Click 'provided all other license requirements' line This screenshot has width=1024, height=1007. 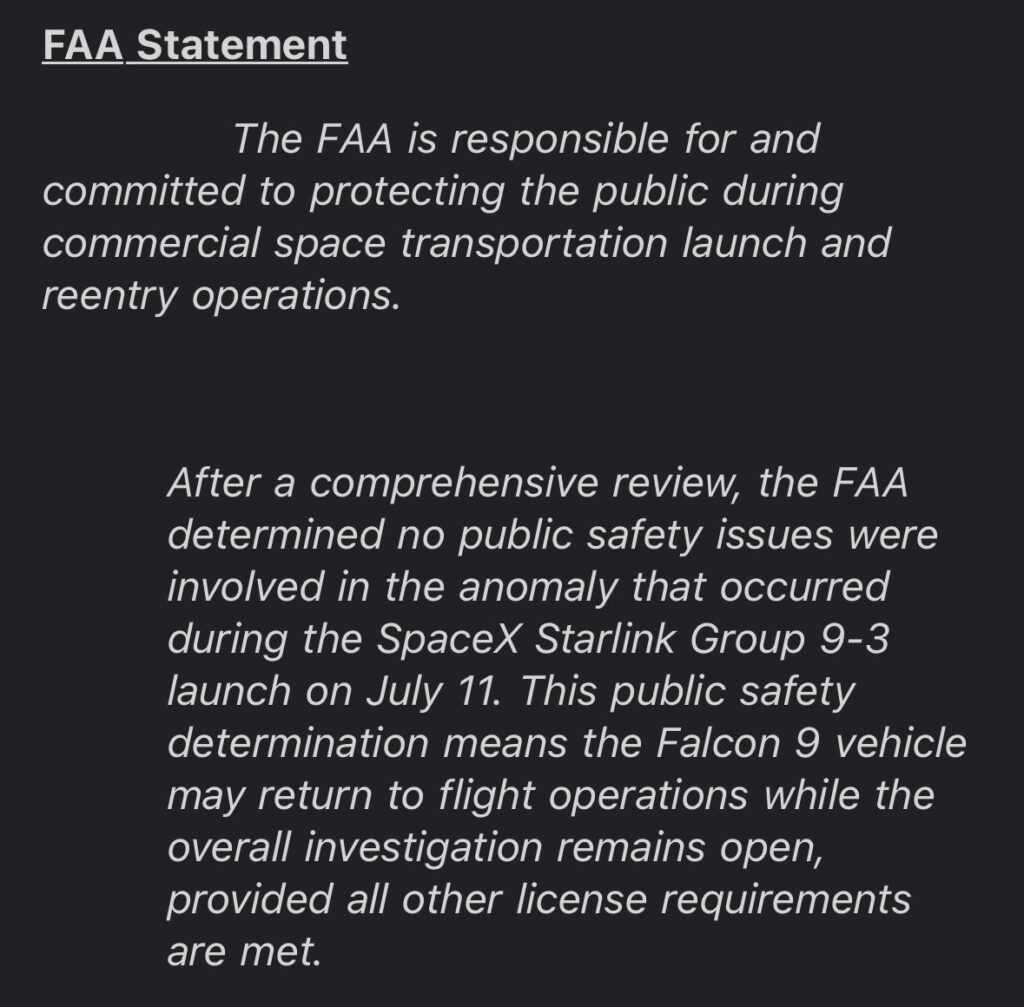point(539,900)
